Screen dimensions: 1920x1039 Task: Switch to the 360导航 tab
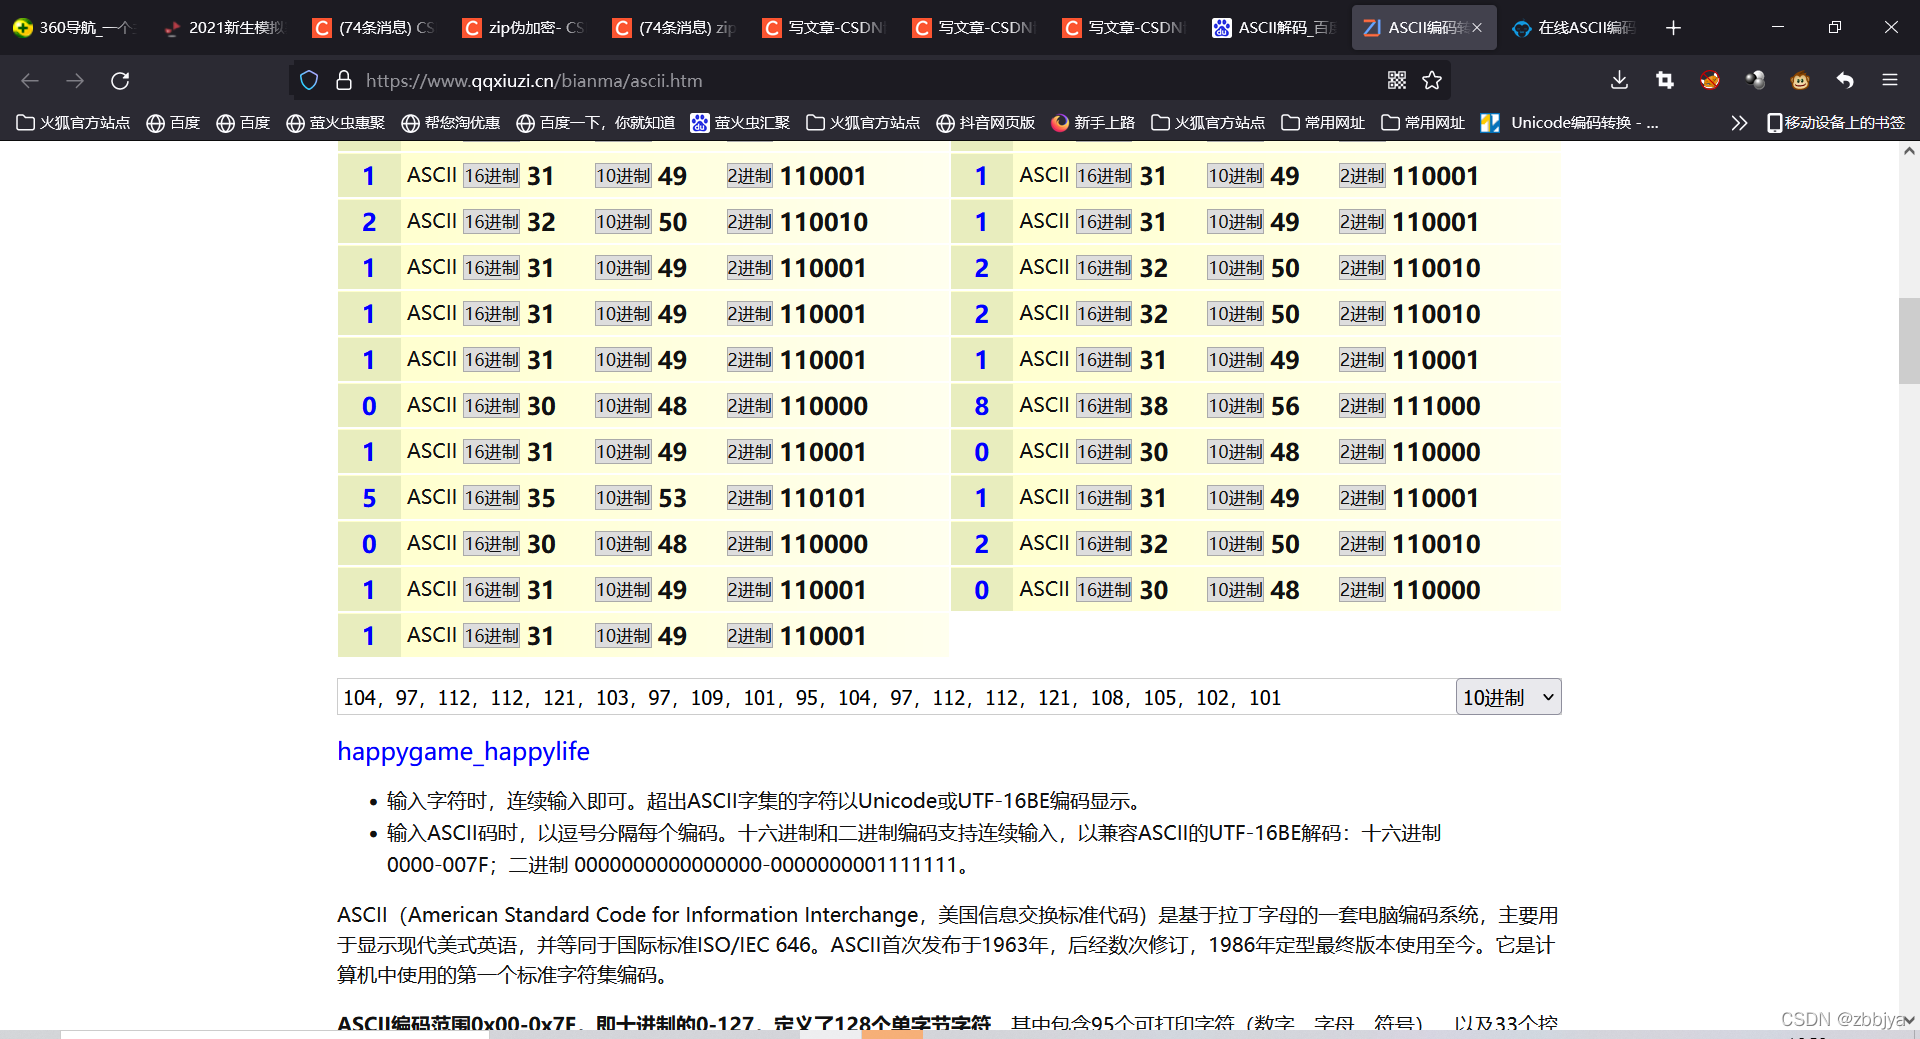click(x=75, y=28)
